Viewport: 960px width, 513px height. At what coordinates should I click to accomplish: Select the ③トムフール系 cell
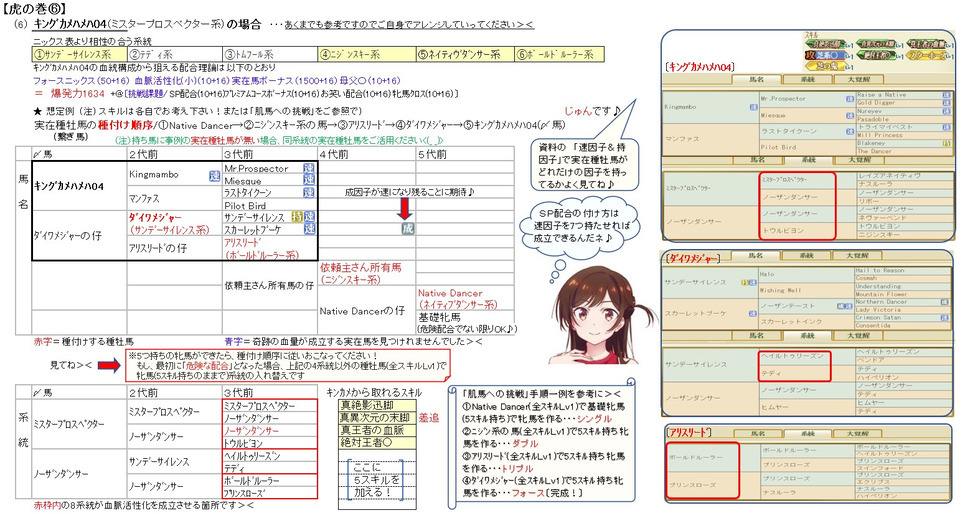(x=269, y=54)
